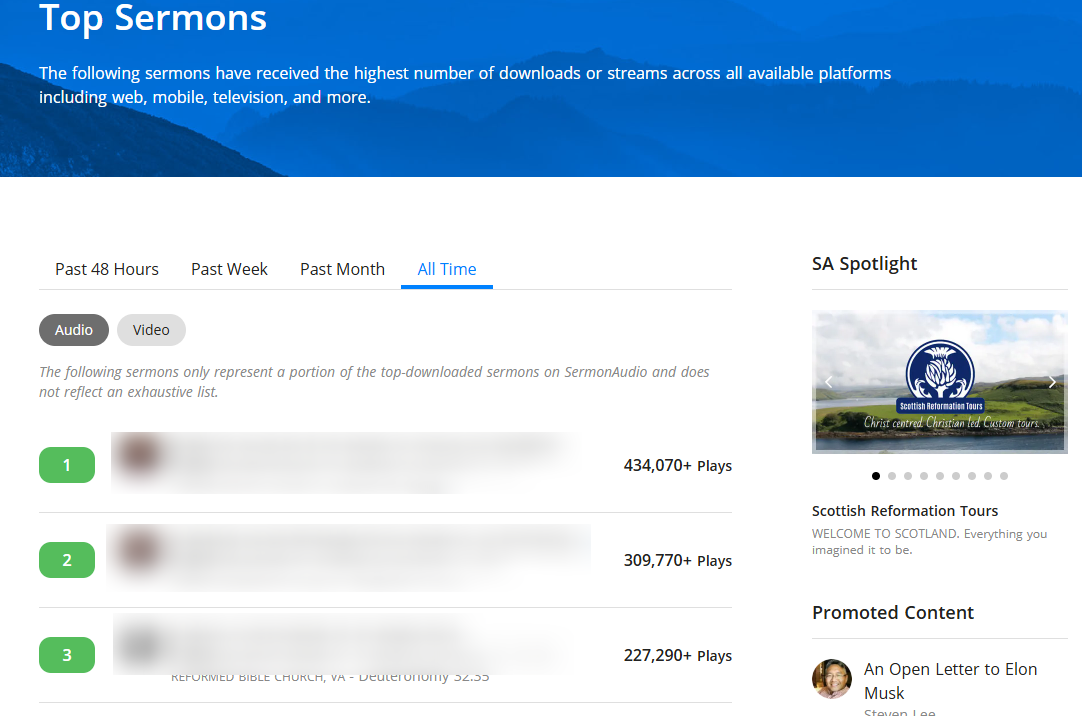The image size is (1082, 716).
Task: Select the last carousel pagination dot
Action: [1004, 476]
